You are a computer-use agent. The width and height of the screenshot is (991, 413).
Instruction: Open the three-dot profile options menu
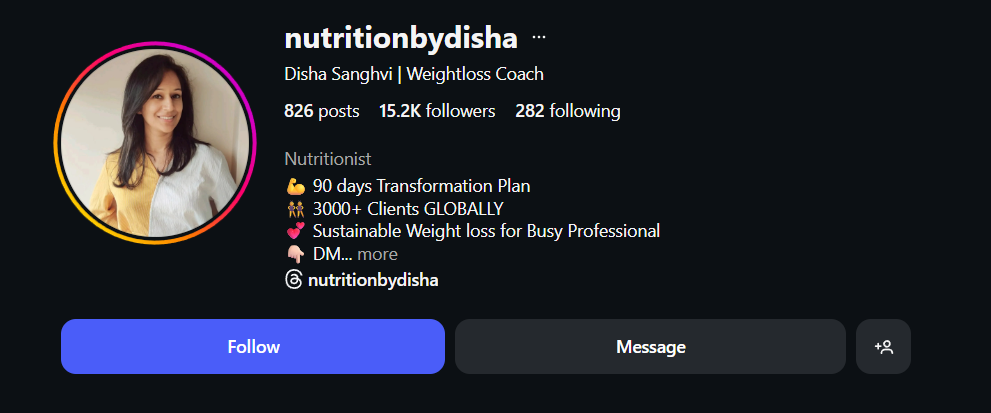coord(539,38)
